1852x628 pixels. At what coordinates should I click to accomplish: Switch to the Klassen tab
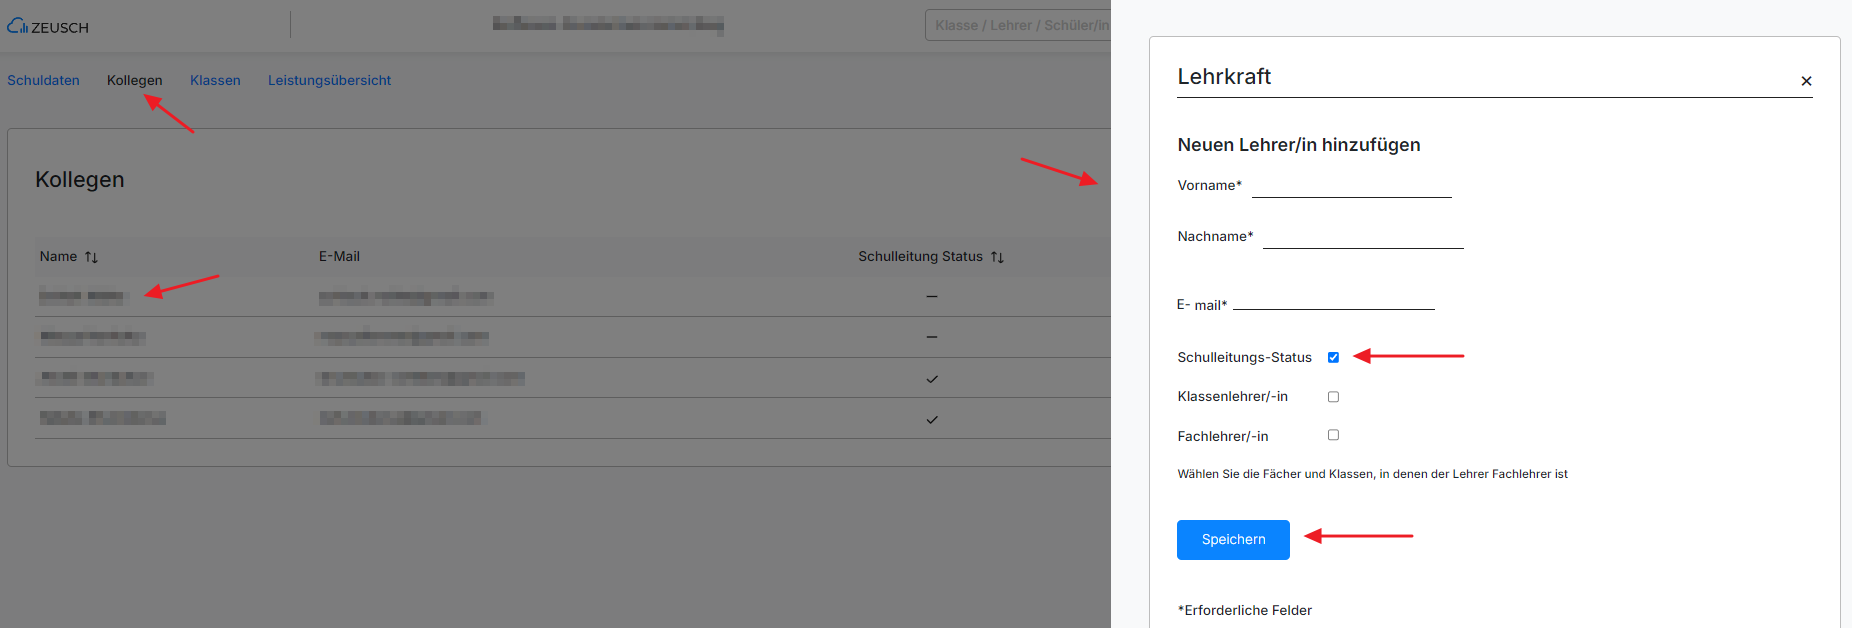click(215, 80)
